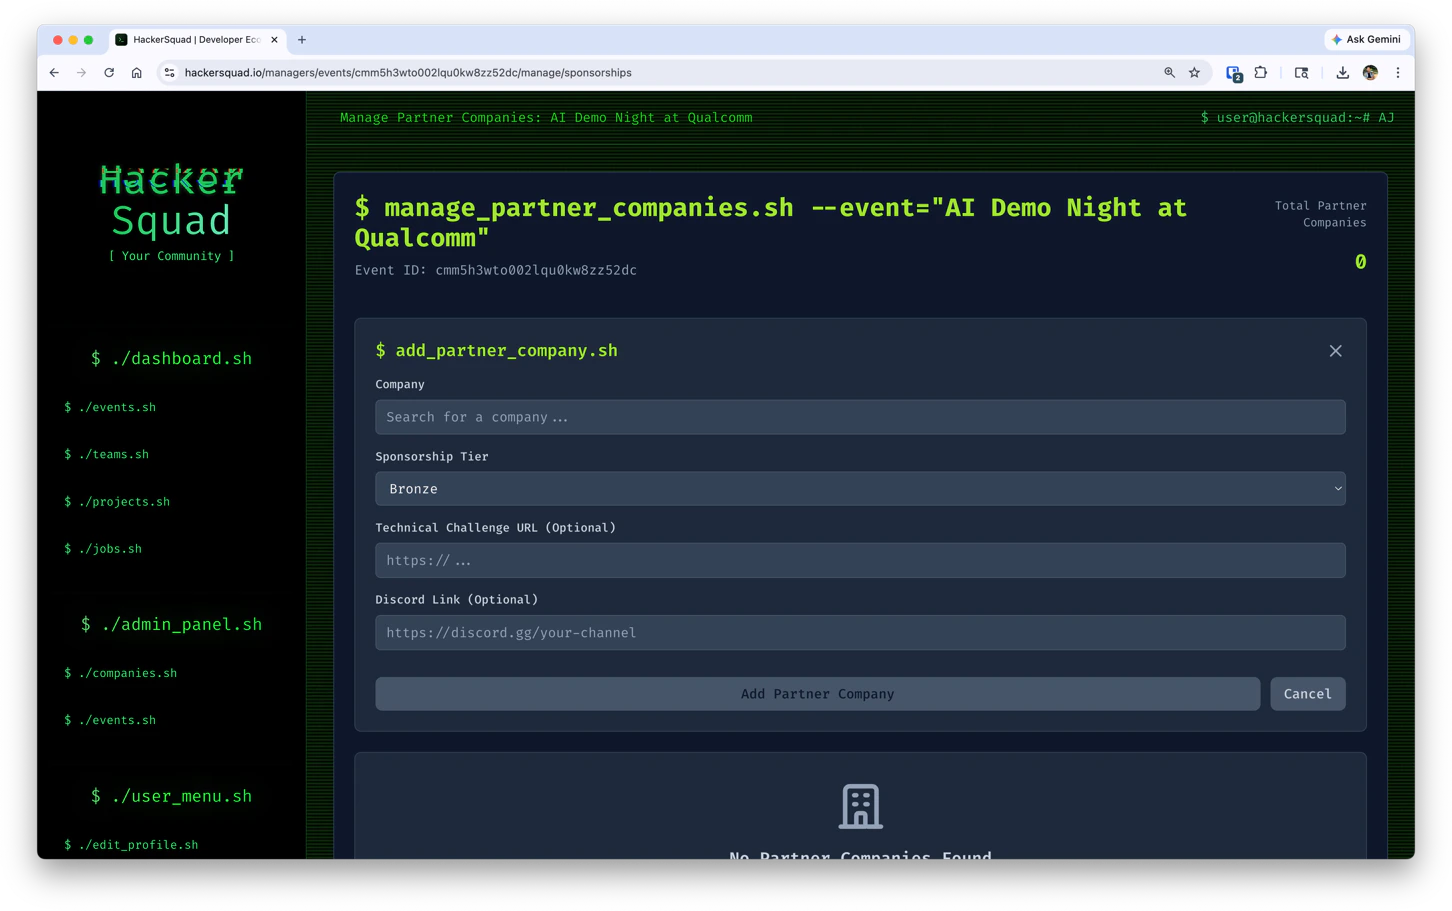Viewport: 1452px width, 911px height.
Task: Open ./edit_profile.sh in sidebar
Action: coord(131,845)
